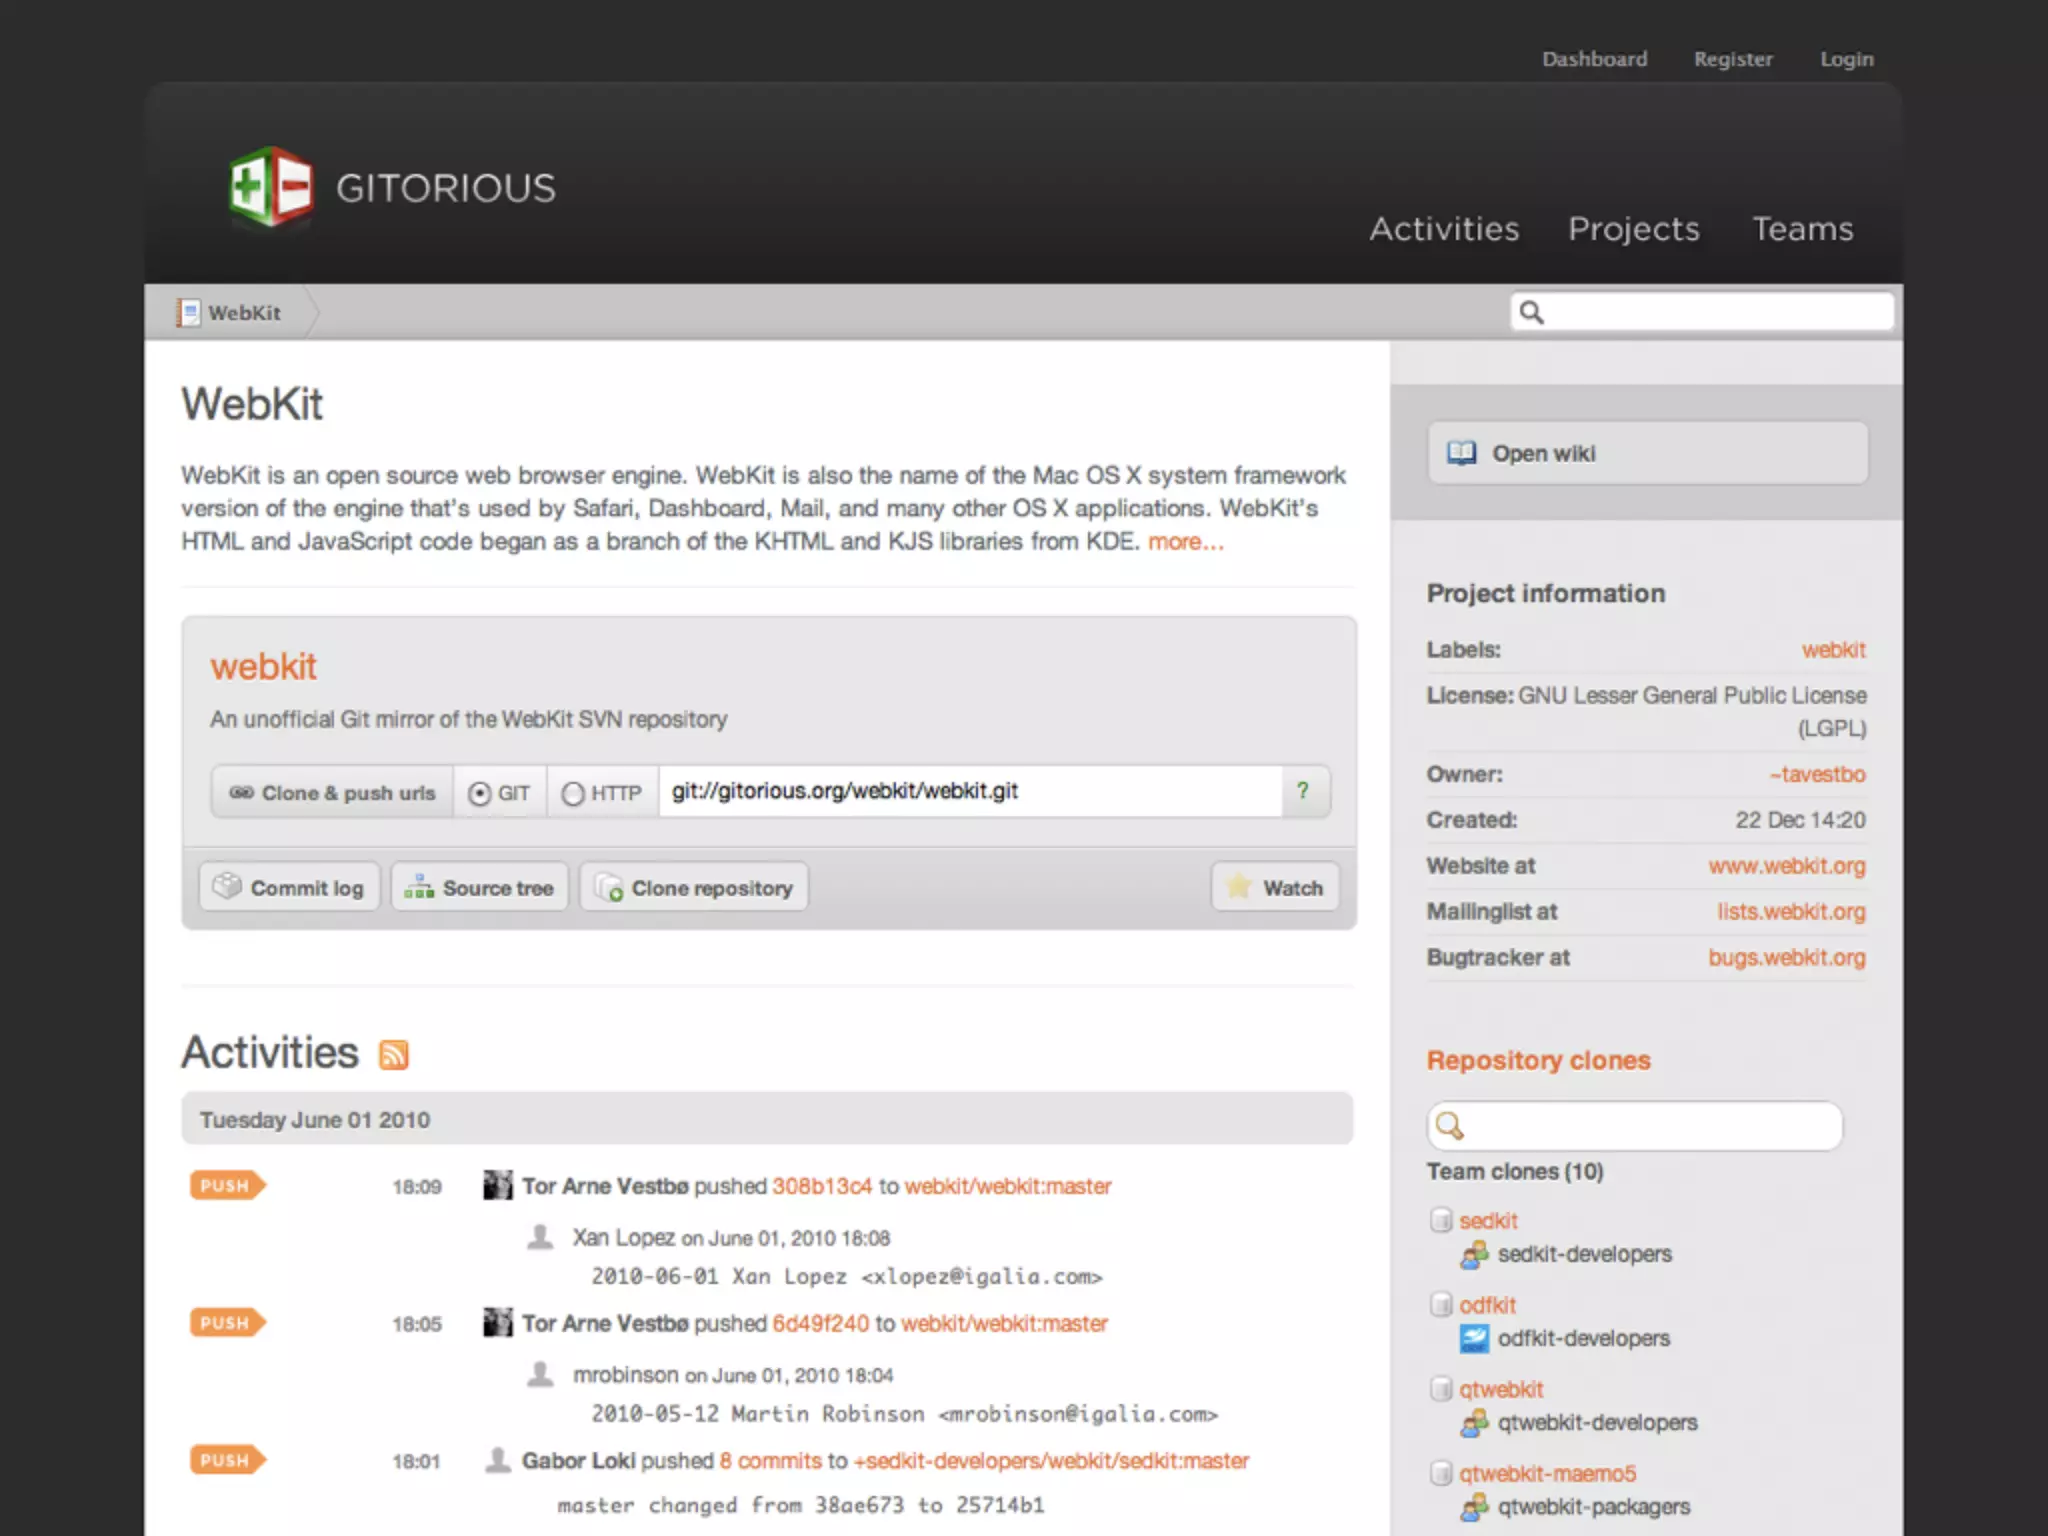Click the Activities RSS feed icon
This screenshot has height=1536, width=2048.
(x=393, y=1055)
